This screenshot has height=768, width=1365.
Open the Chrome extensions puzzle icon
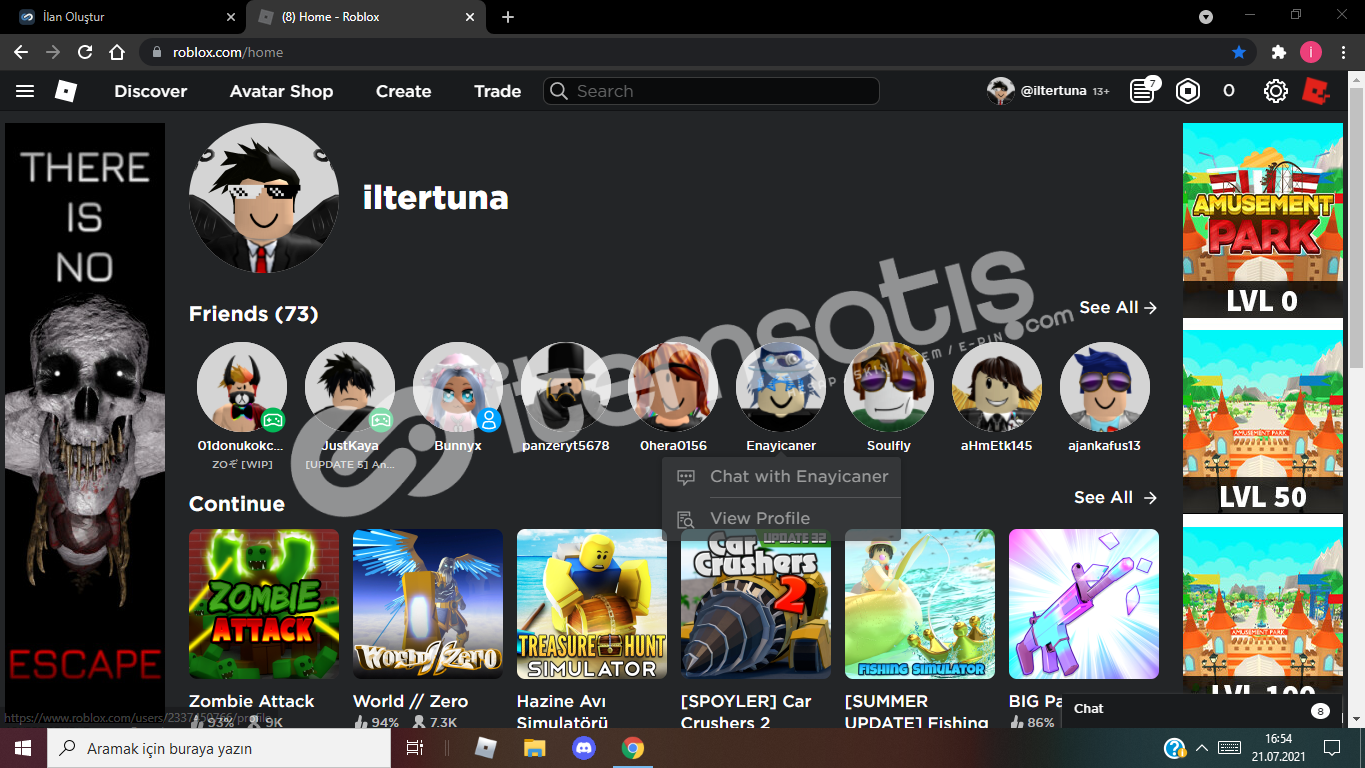click(x=1278, y=52)
